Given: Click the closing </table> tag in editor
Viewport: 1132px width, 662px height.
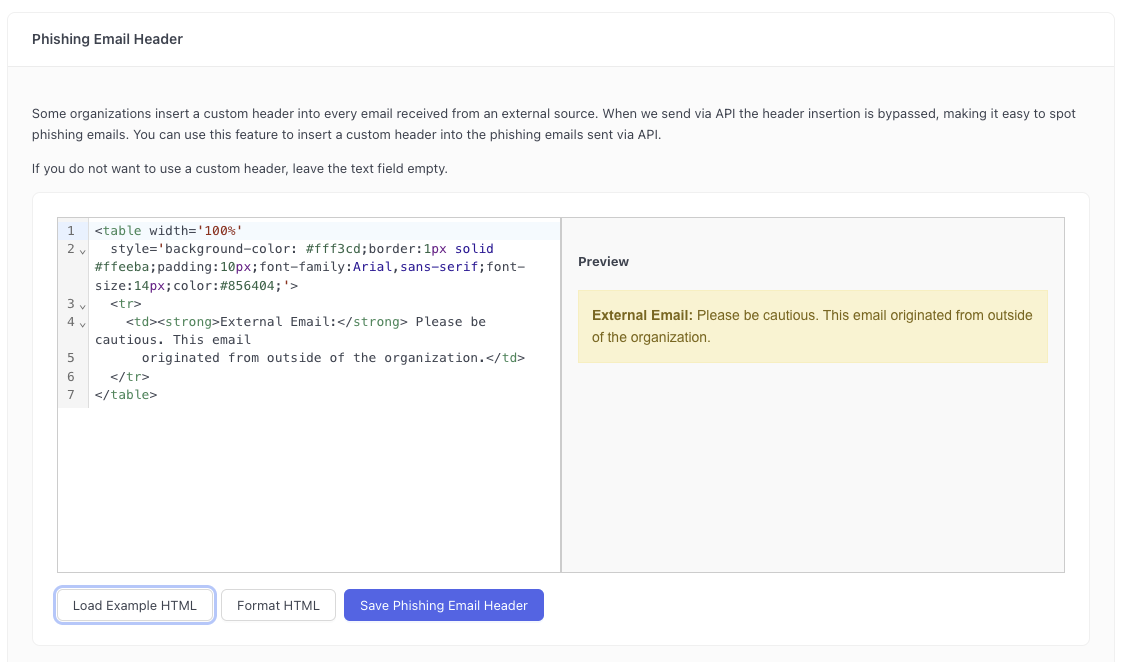Looking at the screenshot, I should coord(126,395).
